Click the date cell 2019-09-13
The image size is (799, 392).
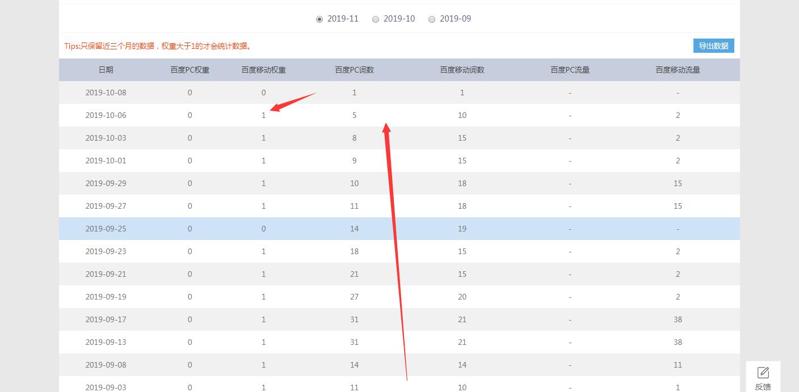click(106, 342)
